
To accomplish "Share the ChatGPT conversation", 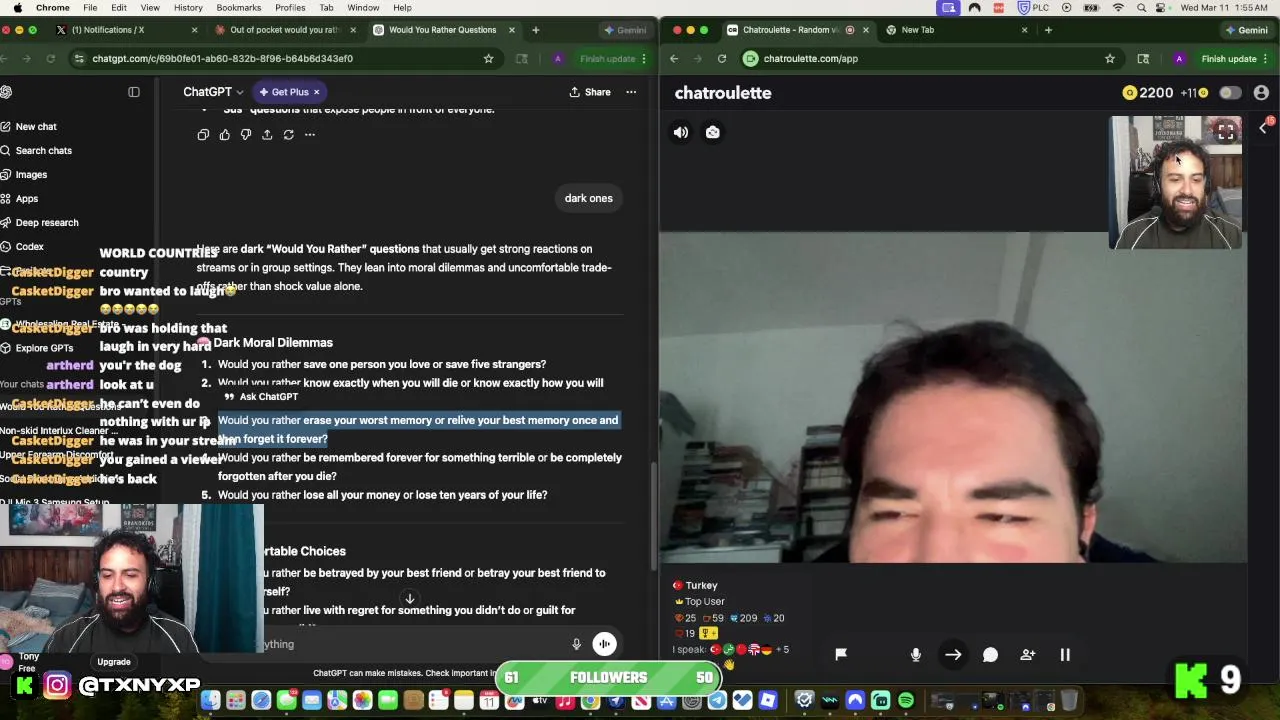I will pos(590,92).
